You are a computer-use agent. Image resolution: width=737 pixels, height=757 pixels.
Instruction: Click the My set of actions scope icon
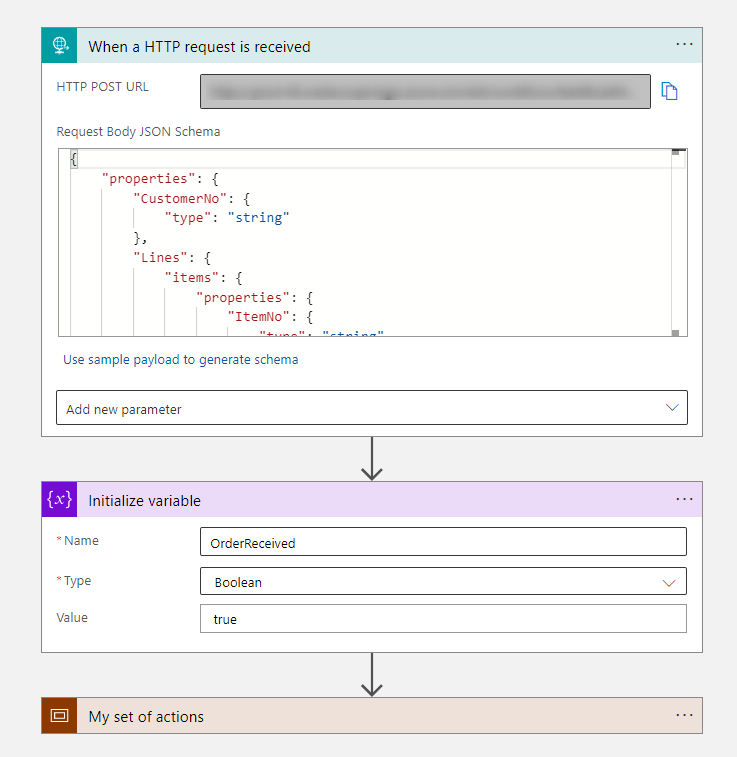point(59,716)
